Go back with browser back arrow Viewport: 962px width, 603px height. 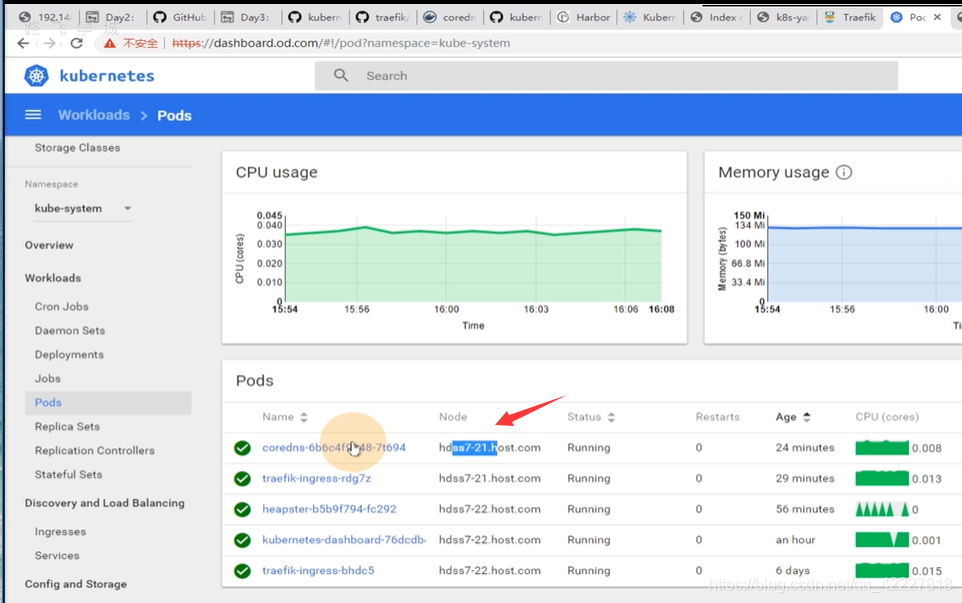pos(23,43)
